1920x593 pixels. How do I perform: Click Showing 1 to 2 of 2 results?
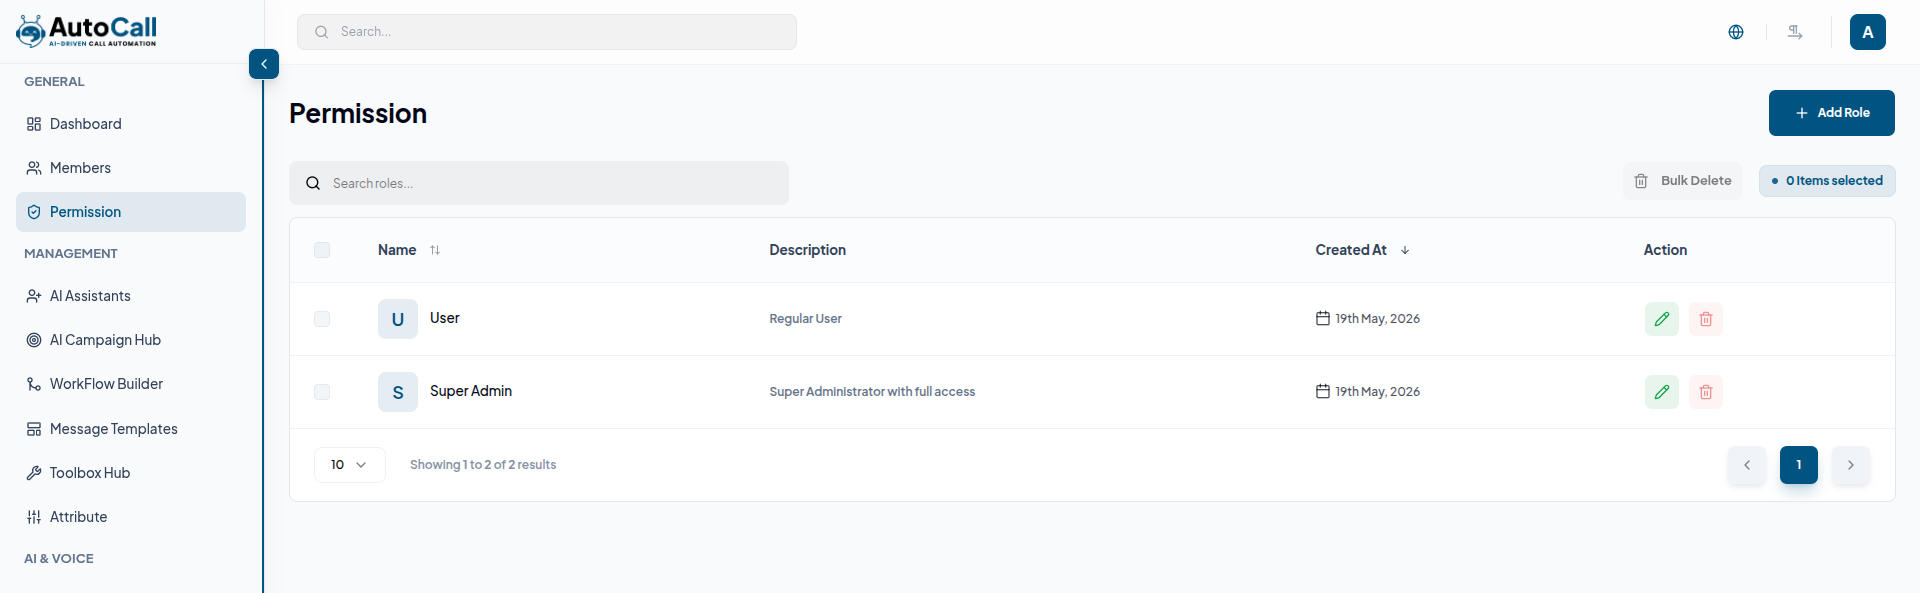[x=483, y=465]
